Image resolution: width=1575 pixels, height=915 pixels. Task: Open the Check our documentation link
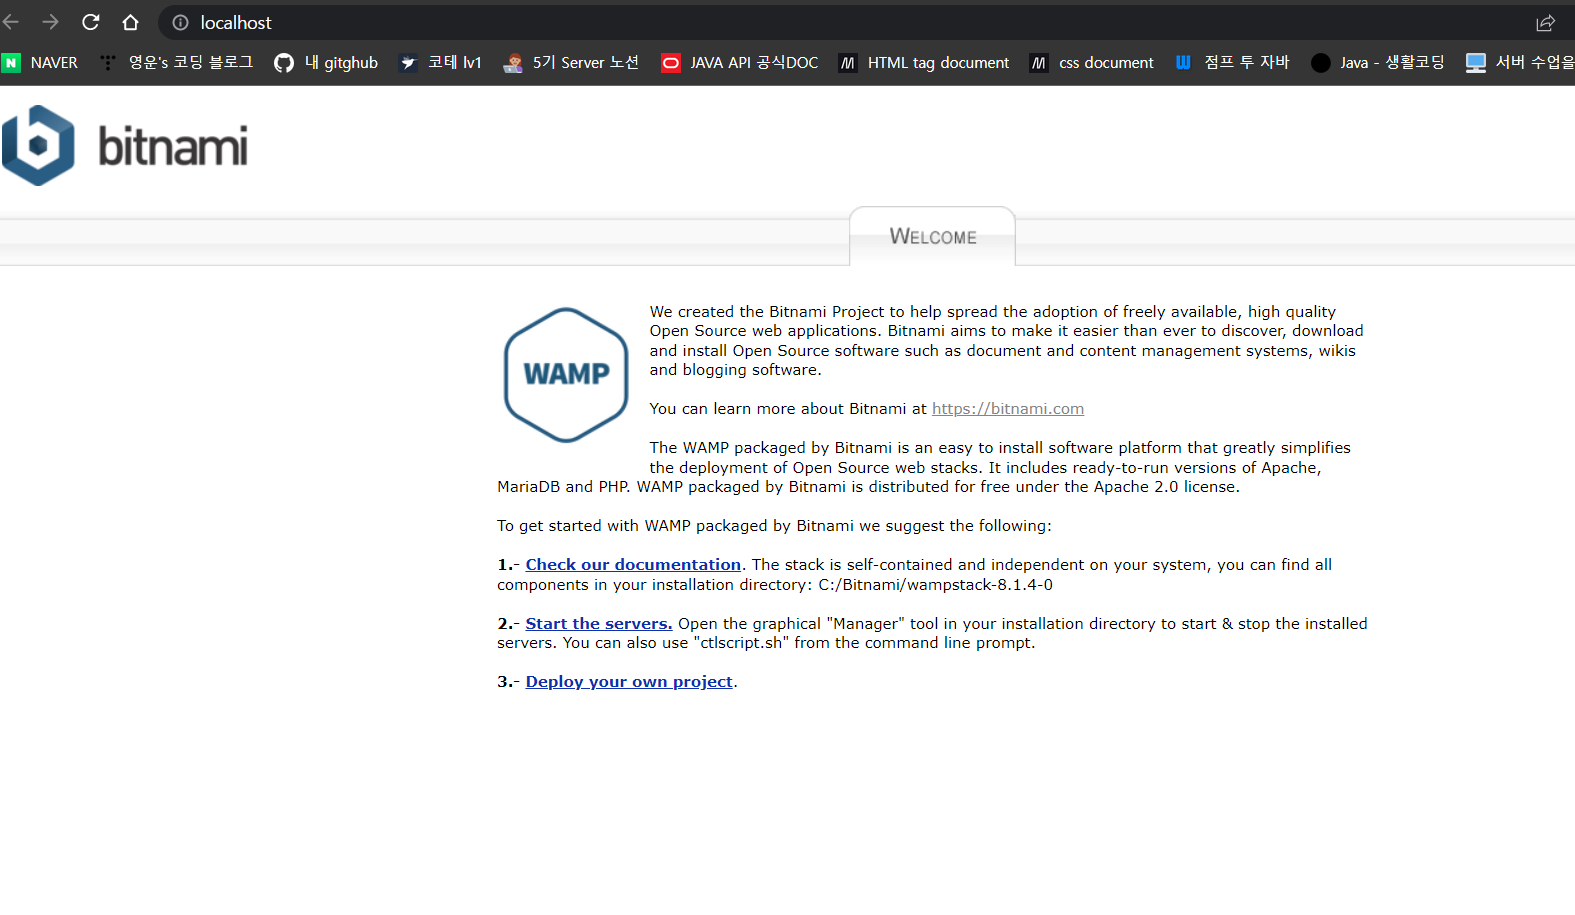pyautogui.click(x=633, y=565)
